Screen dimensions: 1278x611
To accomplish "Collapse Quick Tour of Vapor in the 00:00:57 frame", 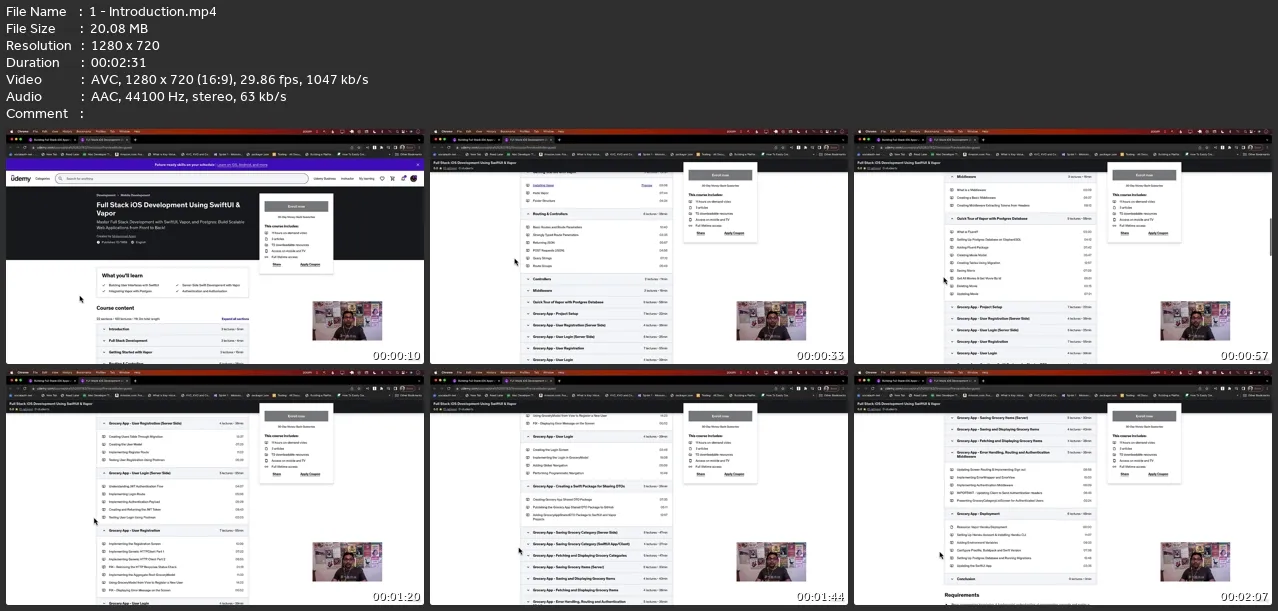I will tap(1021, 218).
